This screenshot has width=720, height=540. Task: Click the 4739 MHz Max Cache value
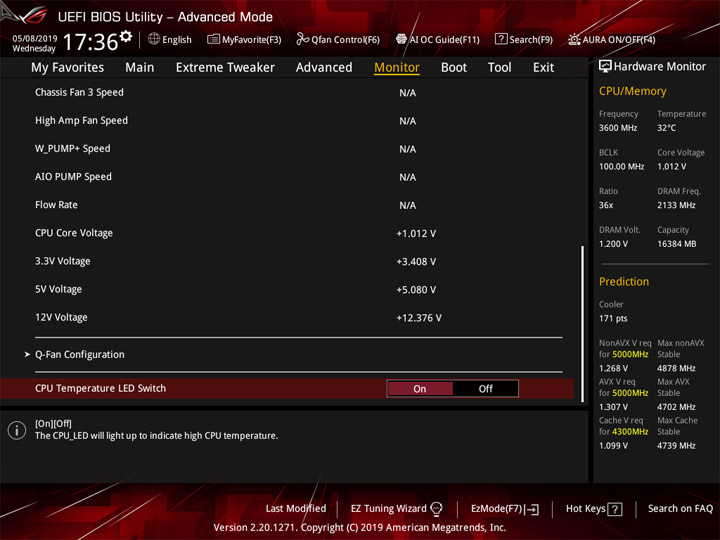[x=676, y=446]
